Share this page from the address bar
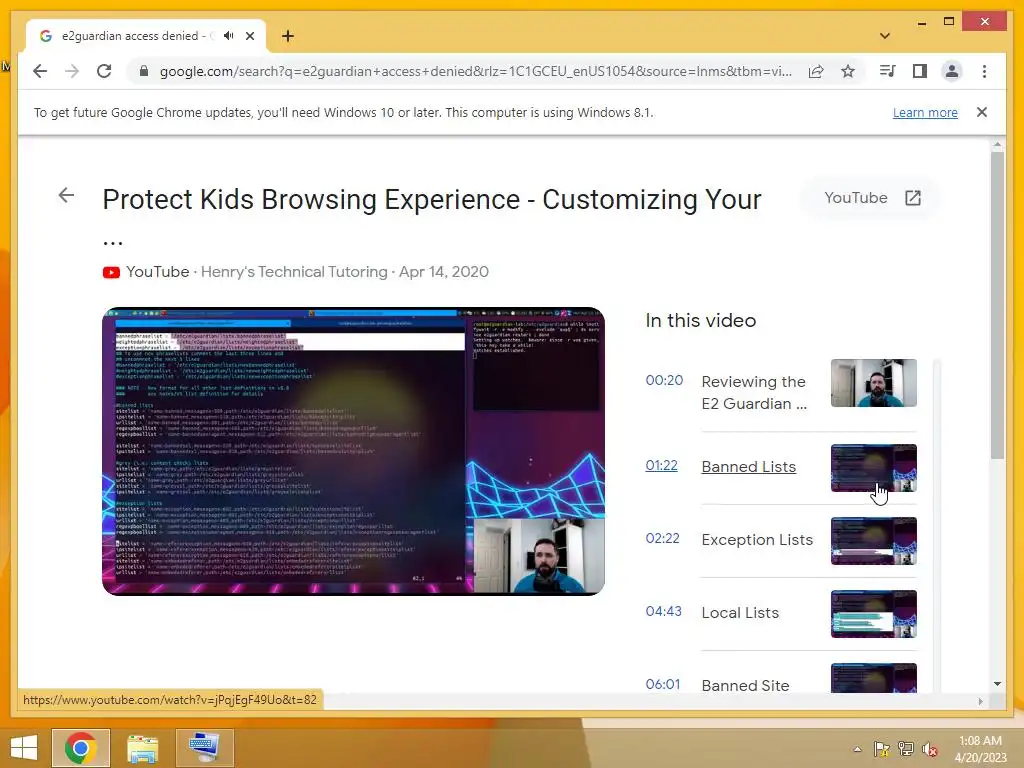This screenshot has width=1024, height=768. [816, 71]
